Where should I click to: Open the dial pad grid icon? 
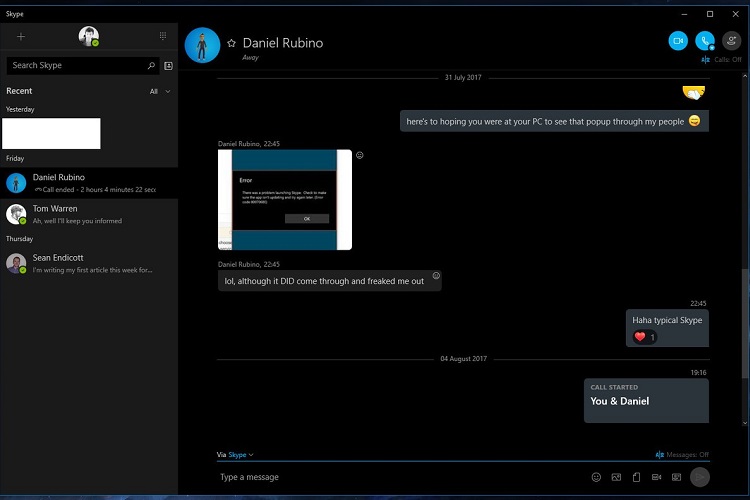coord(163,36)
